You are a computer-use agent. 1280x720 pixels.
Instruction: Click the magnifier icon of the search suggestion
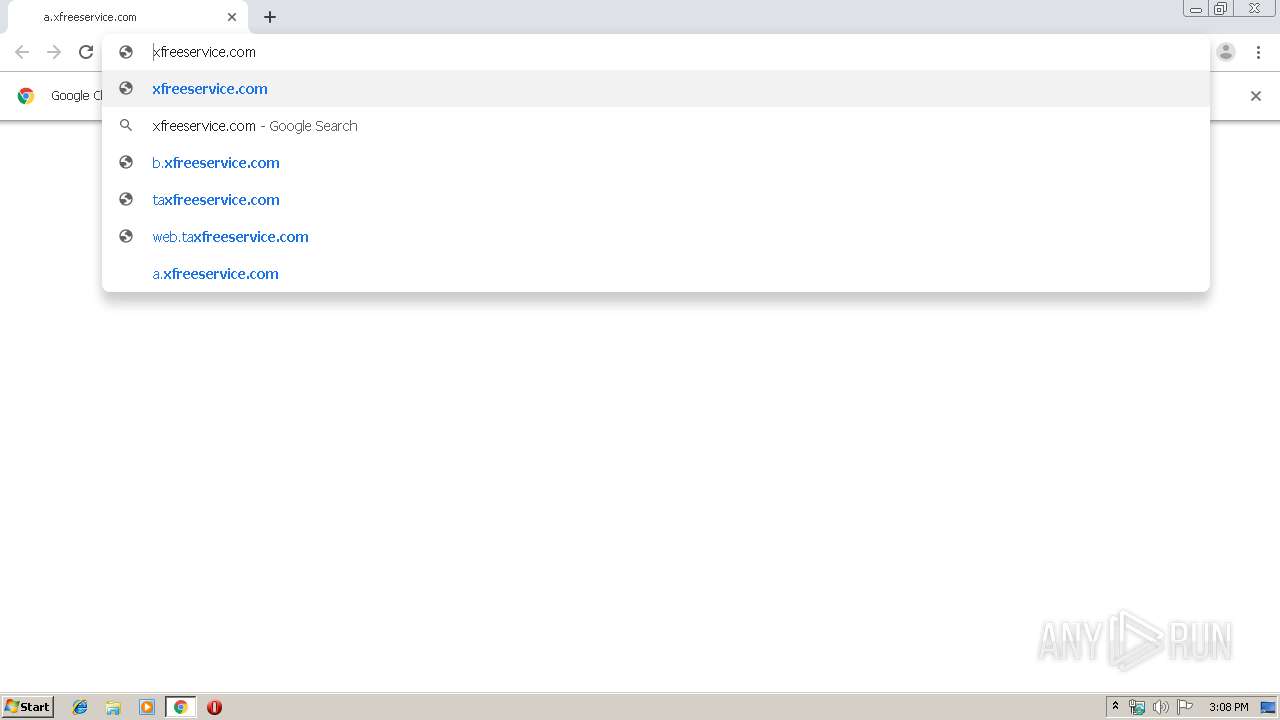pos(126,126)
